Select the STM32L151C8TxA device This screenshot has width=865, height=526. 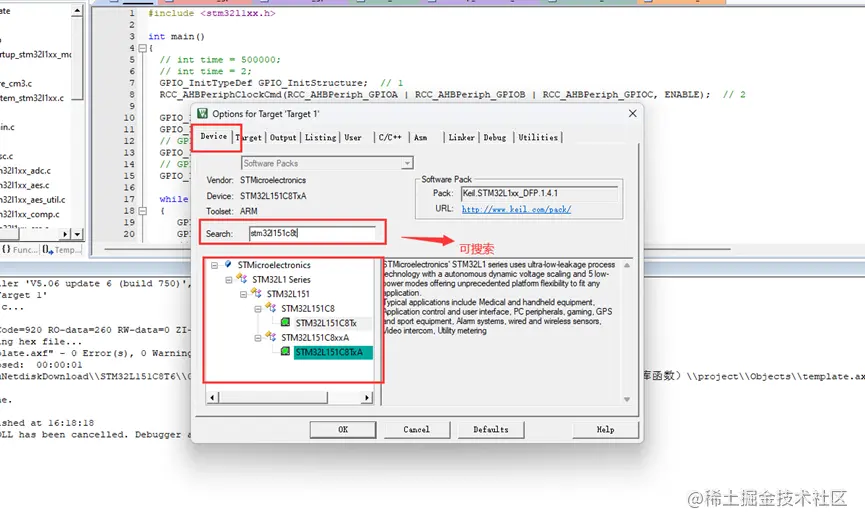pyautogui.click(x=333, y=352)
